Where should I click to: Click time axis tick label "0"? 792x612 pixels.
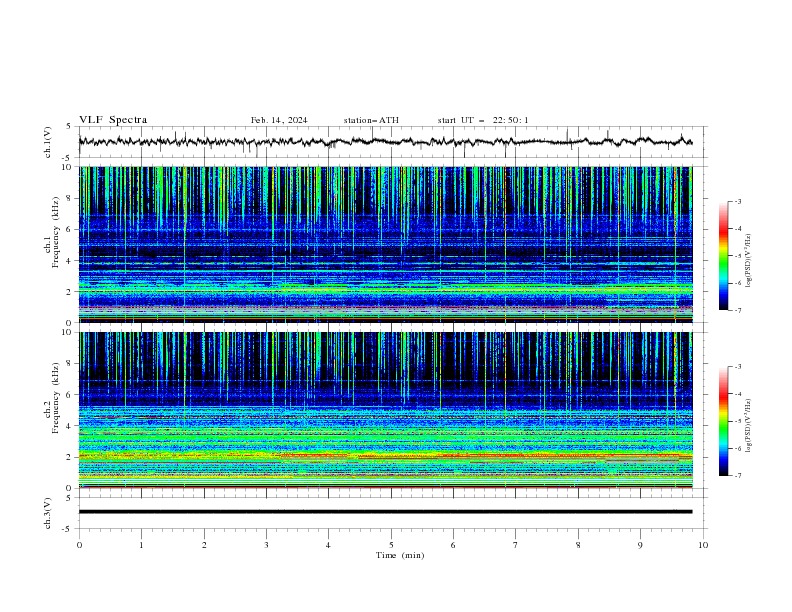(x=79, y=545)
